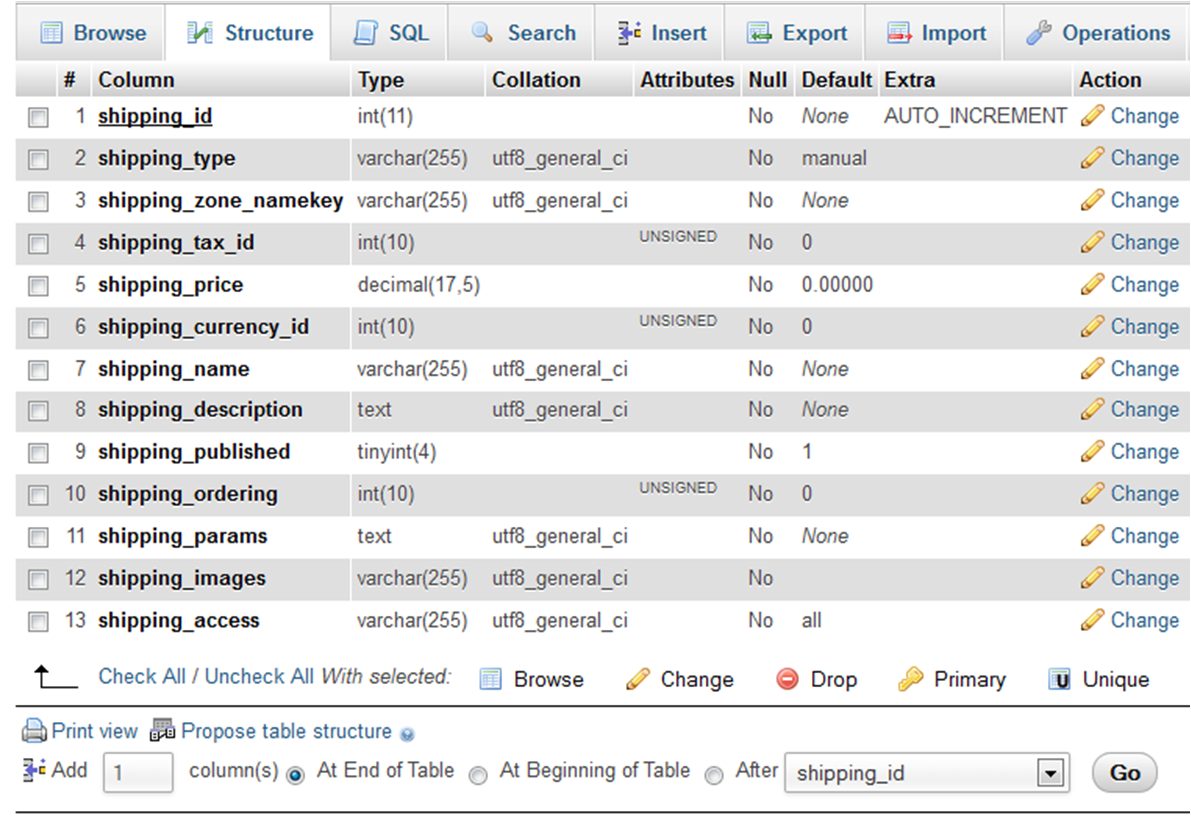
Task: Click the Browse icon below the table
Action: 490,680
